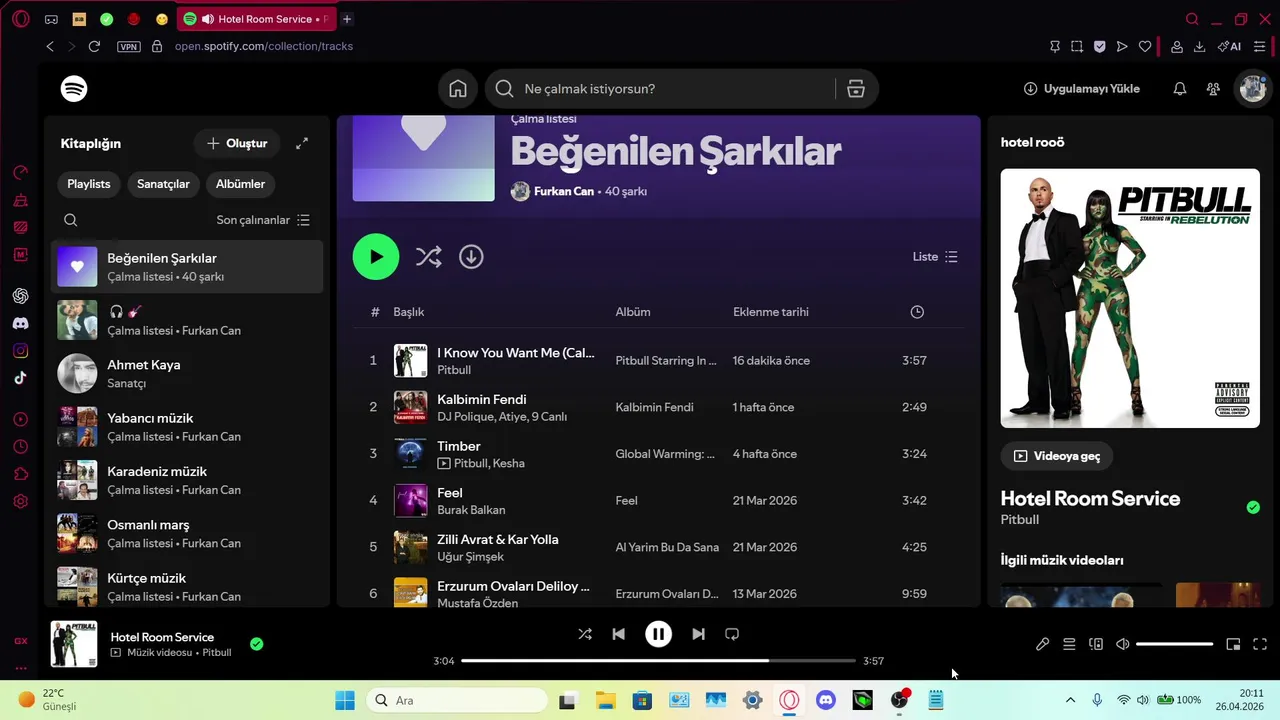
Task: Filter library by Sanatçılar
Action: click(163, 184)
